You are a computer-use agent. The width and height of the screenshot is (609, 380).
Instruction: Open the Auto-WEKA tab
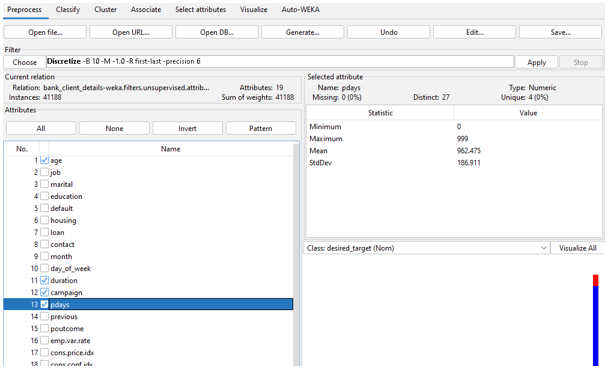point(301,10)
